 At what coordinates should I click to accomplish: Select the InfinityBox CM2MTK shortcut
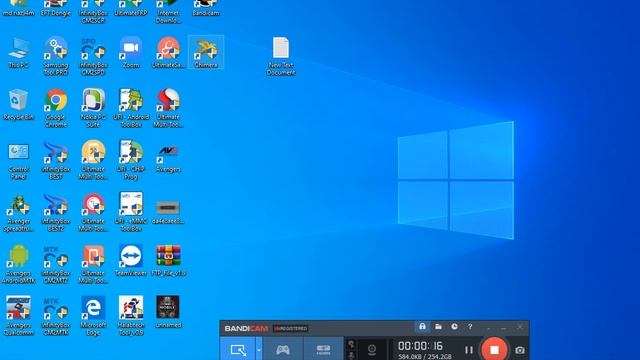(56, 316)
